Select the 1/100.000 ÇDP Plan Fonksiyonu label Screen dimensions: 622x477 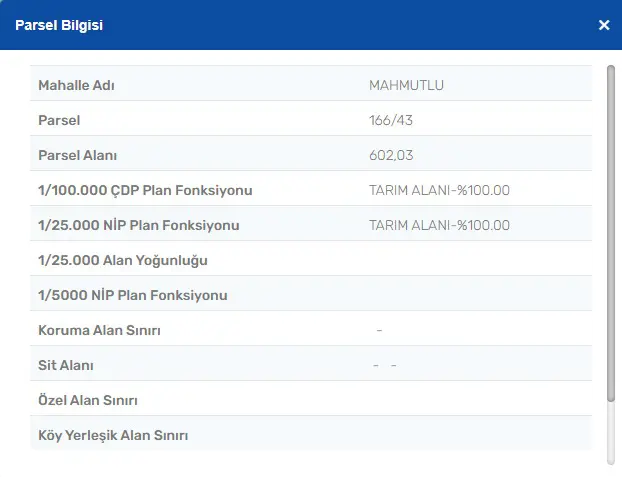coord(145,190)
